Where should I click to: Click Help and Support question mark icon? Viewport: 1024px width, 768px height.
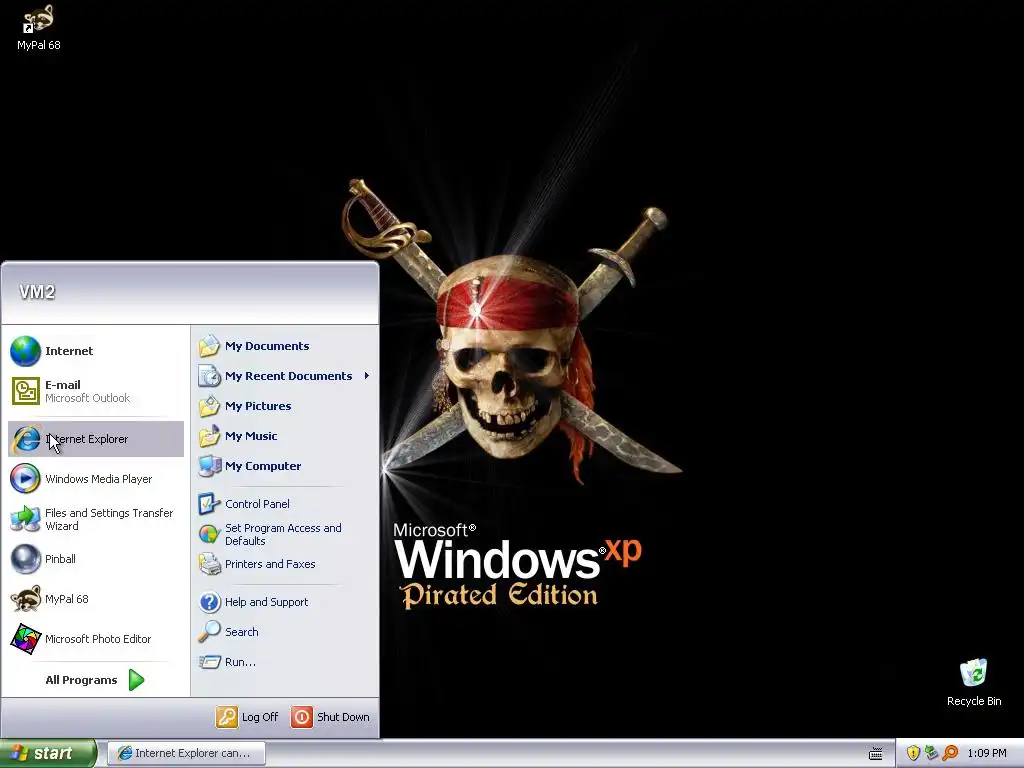pos(210,601)
